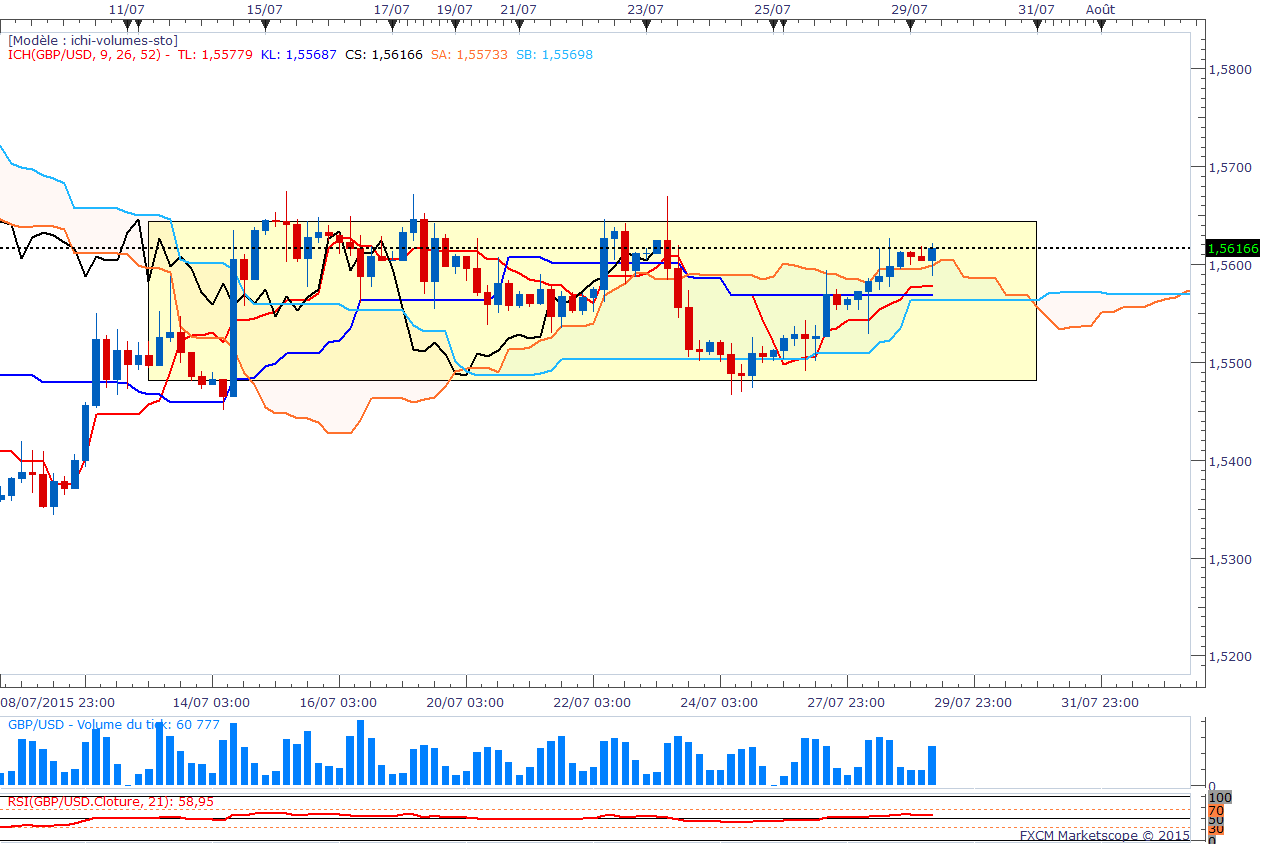Select the ICH(GBP/USD, 9, 26, 52) indicator label
The image size is (1263, 844).
point(84,55)
